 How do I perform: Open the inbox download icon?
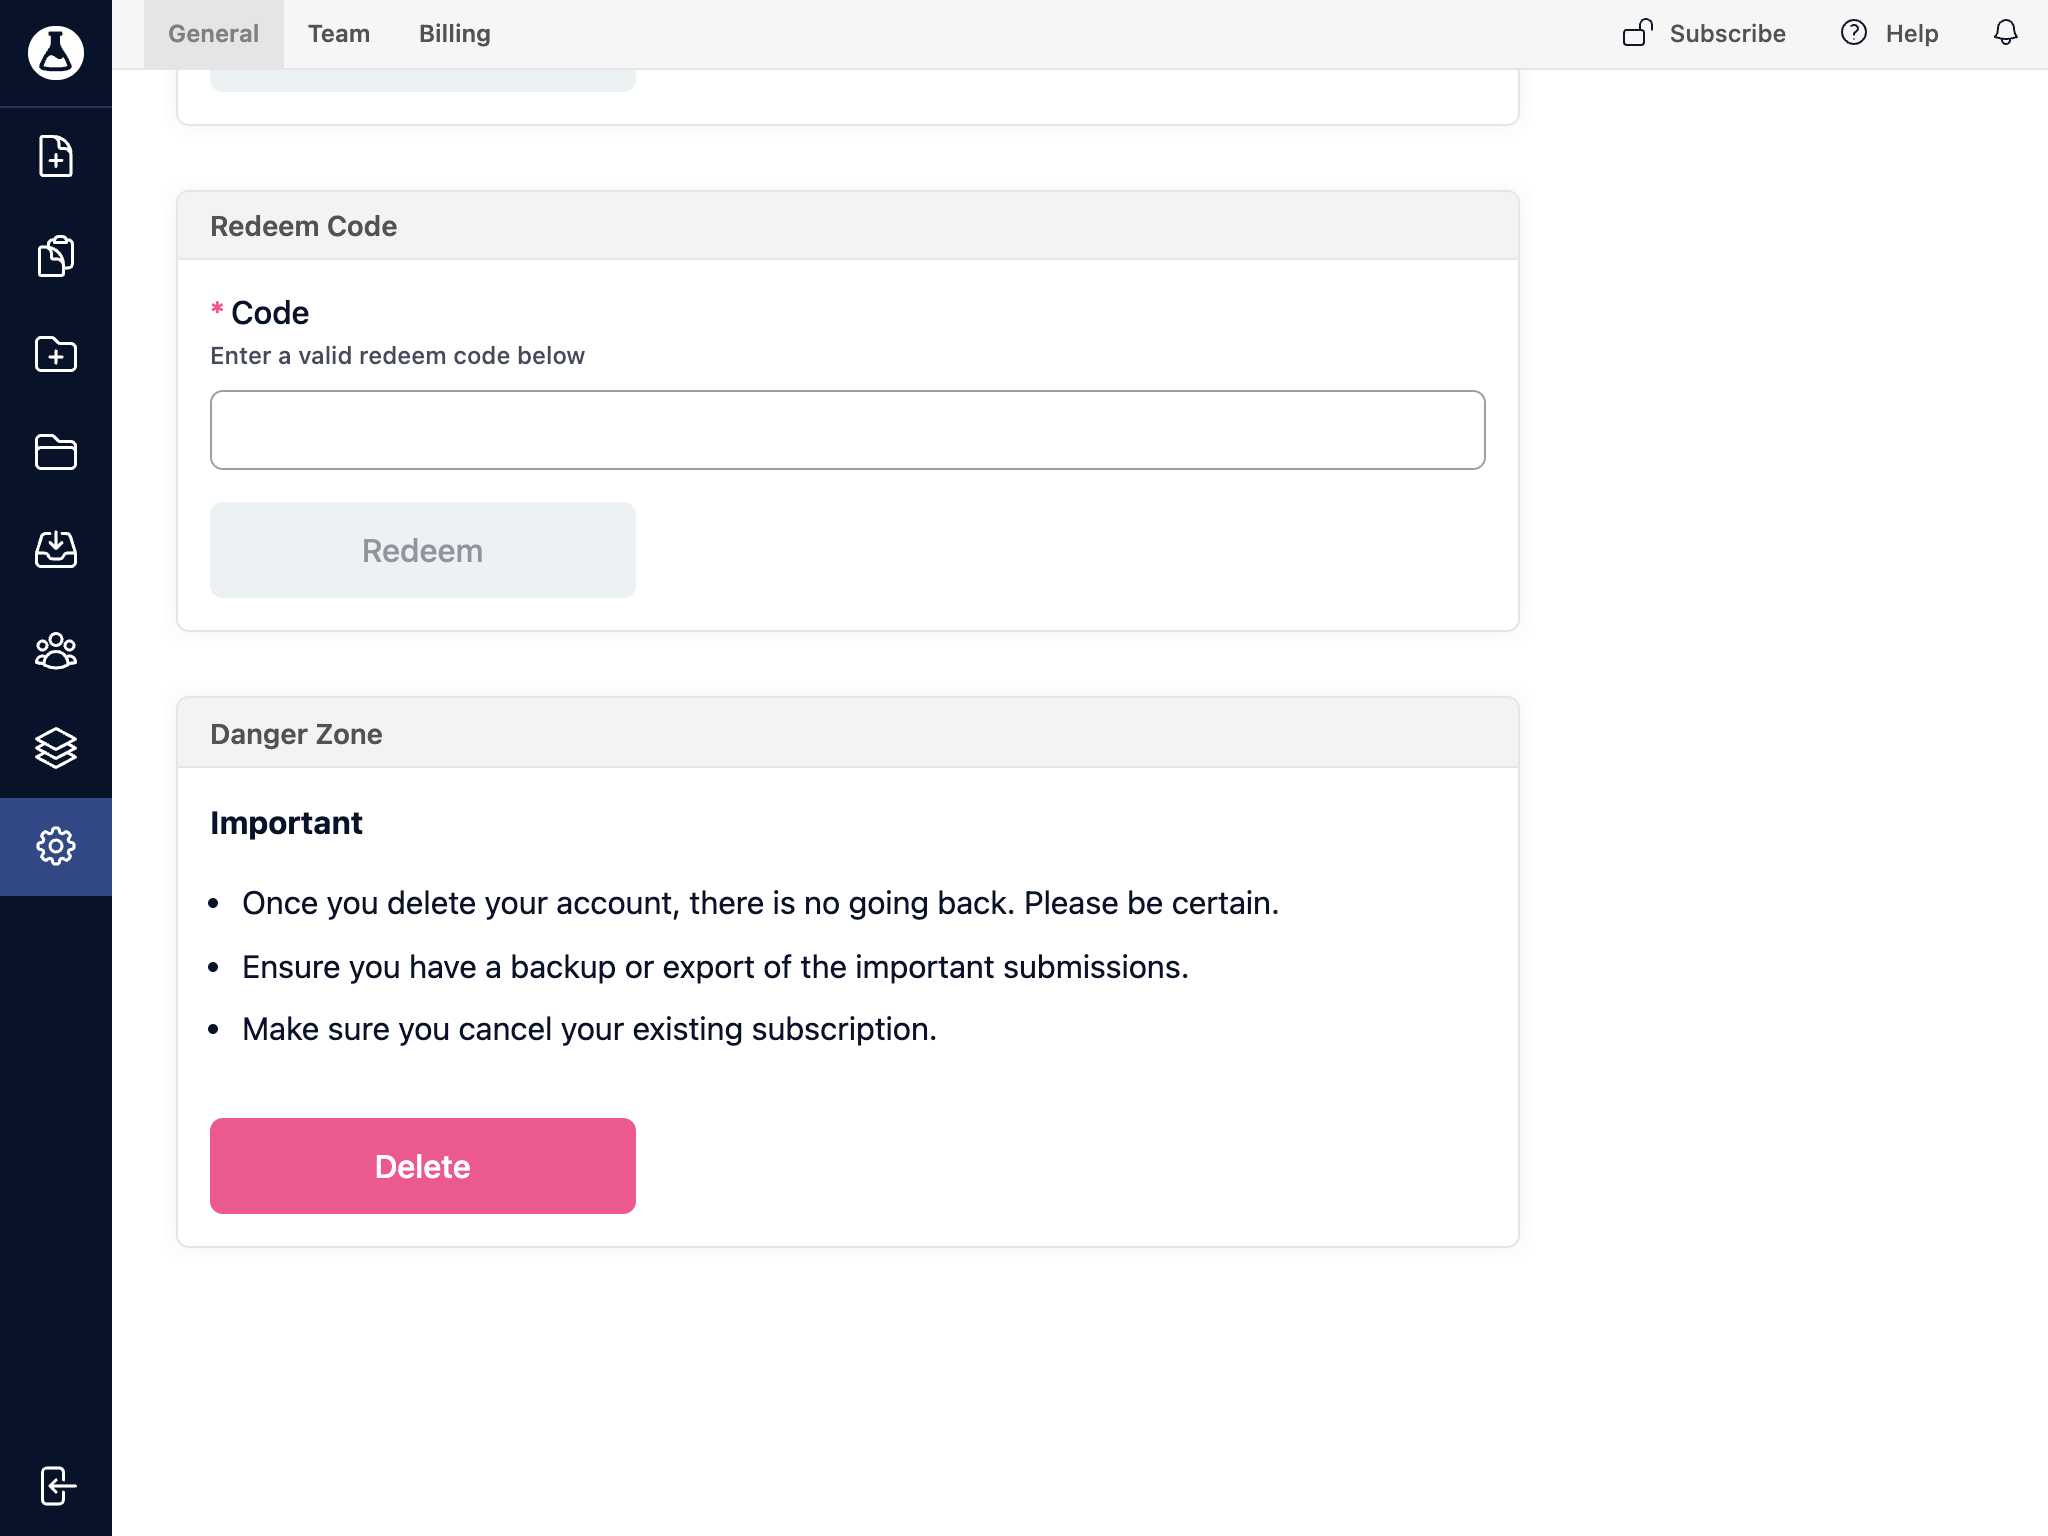tap(56, 549)
